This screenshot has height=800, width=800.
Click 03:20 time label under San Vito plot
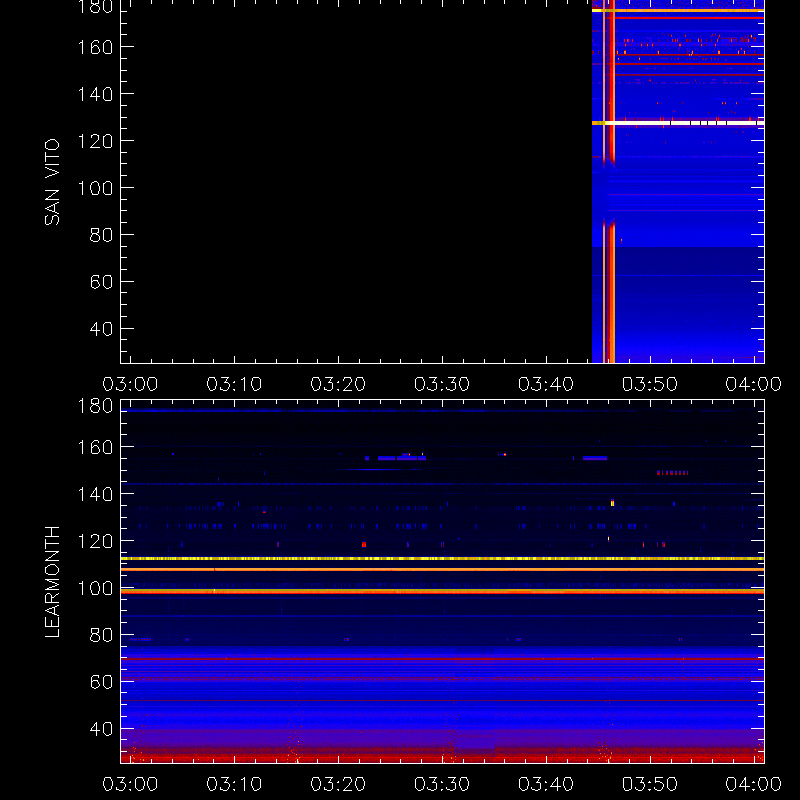coord(338,384)
